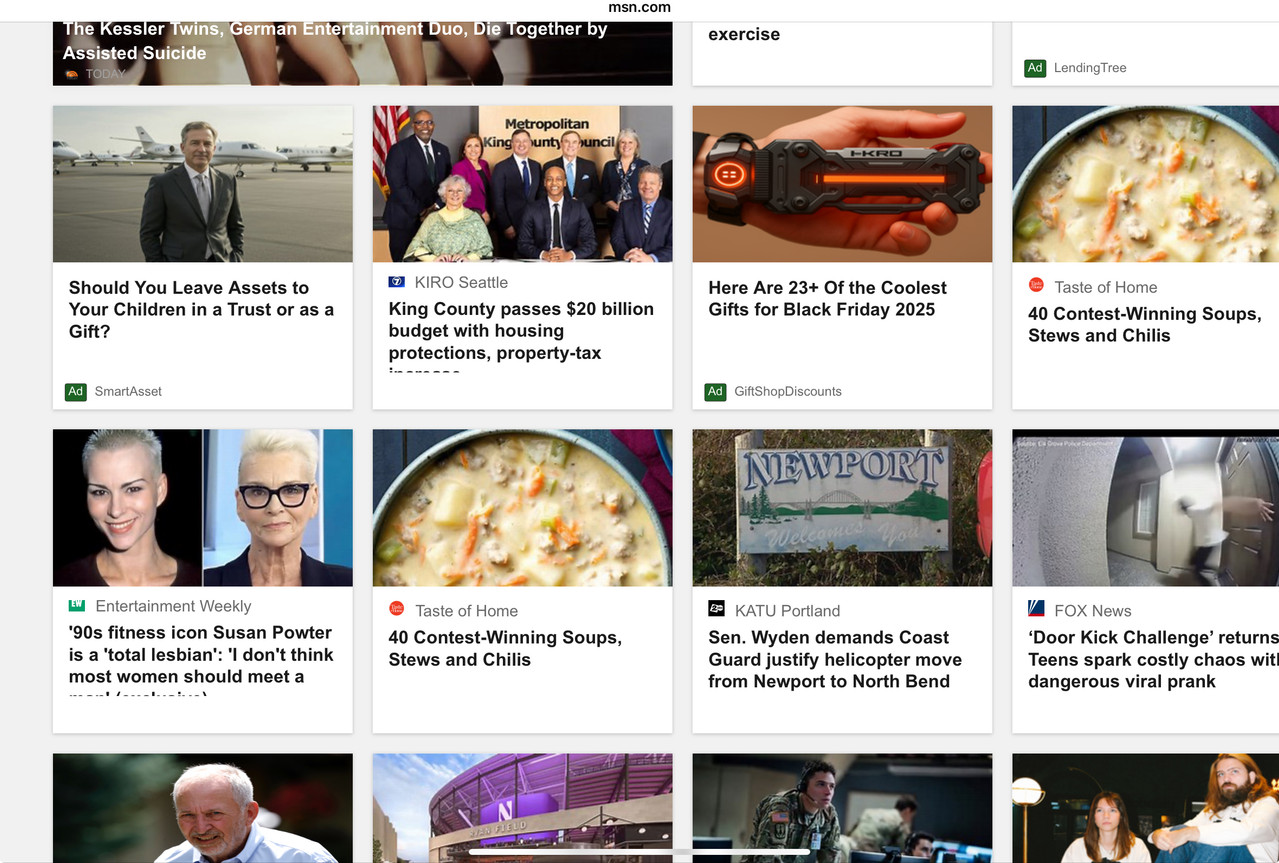Click the woman and bearded man photo
Image resolution: width=1279 pixels, height=863 pixels.
tap(1146, 808)
